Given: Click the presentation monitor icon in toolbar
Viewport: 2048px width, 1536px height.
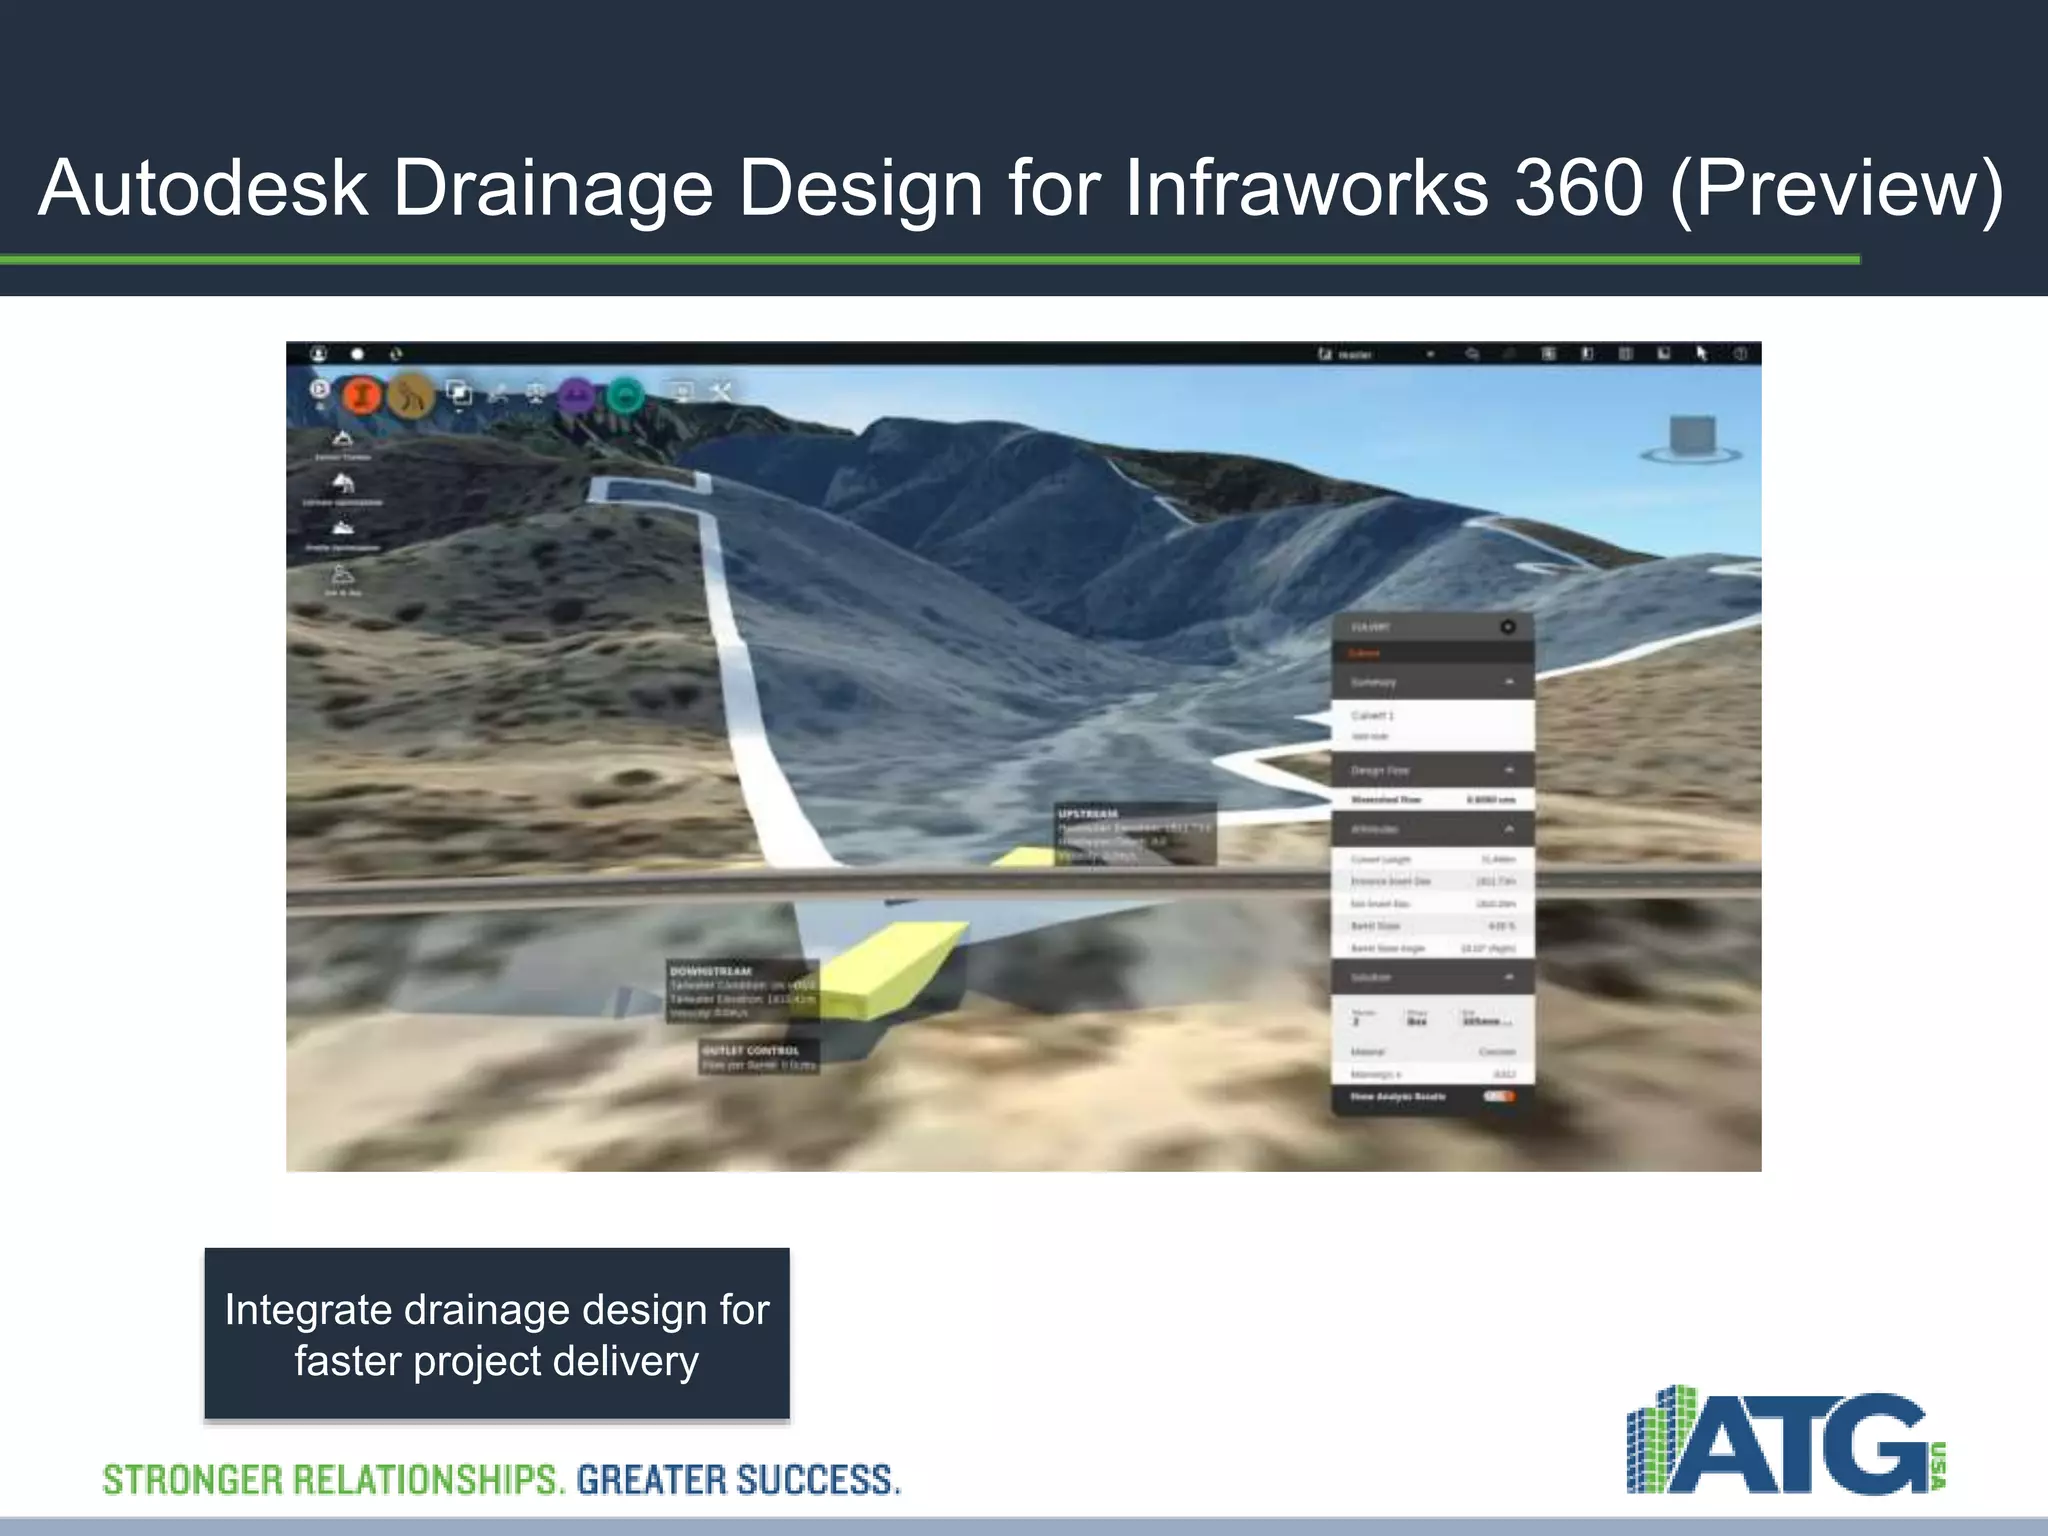Looking at the screenshot, I should pyautogui.click(x=682, y=392).
